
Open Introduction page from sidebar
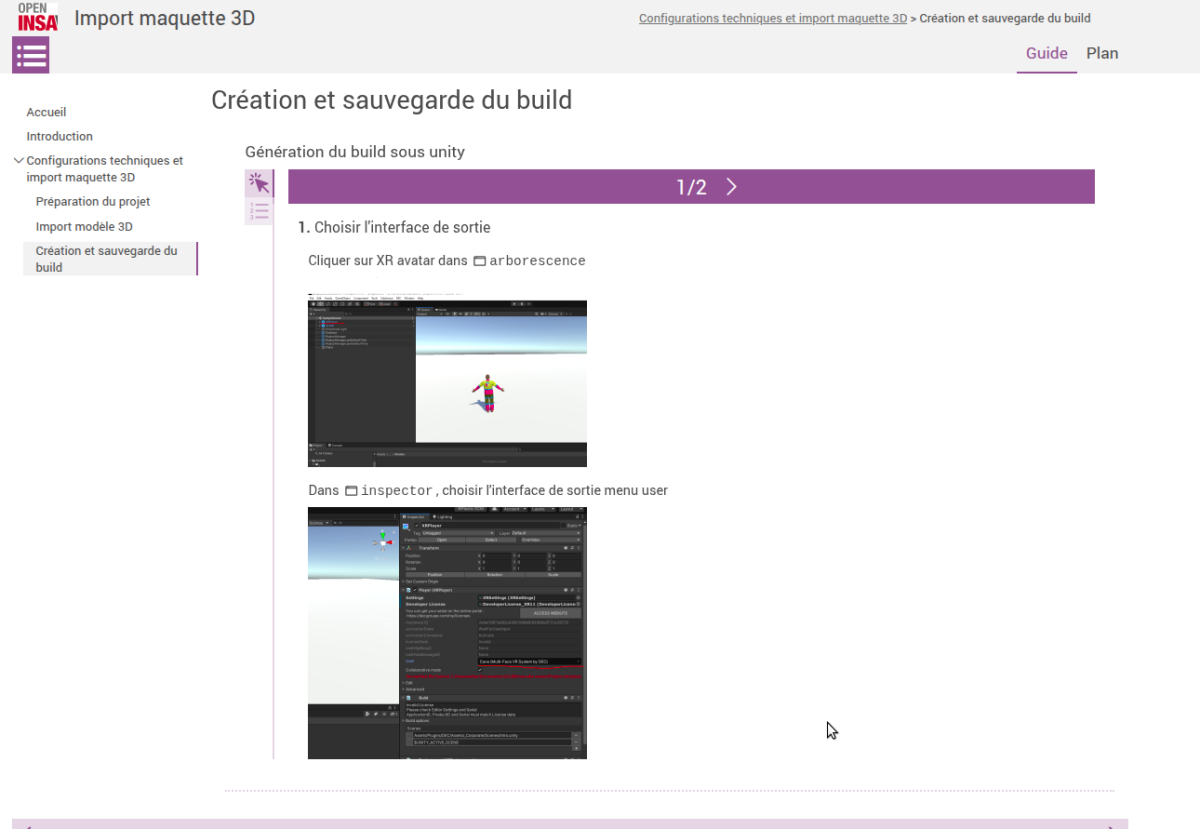[x=59, y=136]
